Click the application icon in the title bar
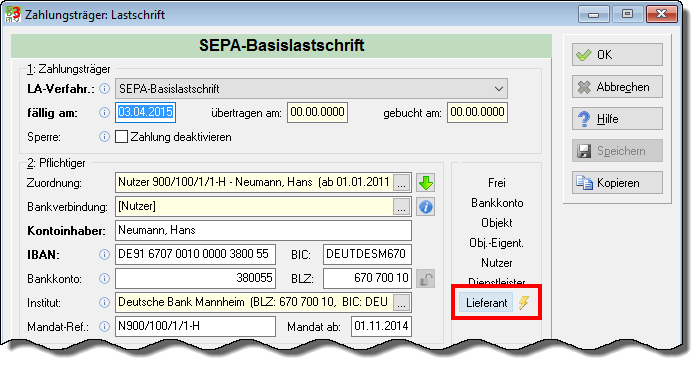 coord(13,14)
